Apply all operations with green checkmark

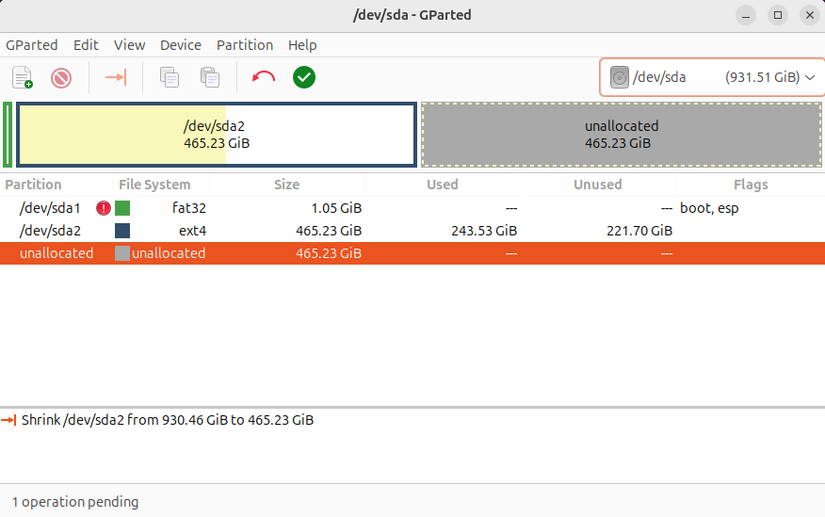tap(304, 77)
